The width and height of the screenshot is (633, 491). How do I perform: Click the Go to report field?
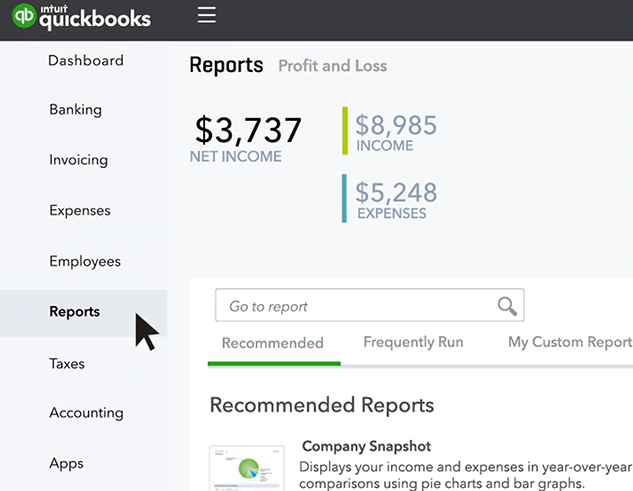[x=370, y=305]
